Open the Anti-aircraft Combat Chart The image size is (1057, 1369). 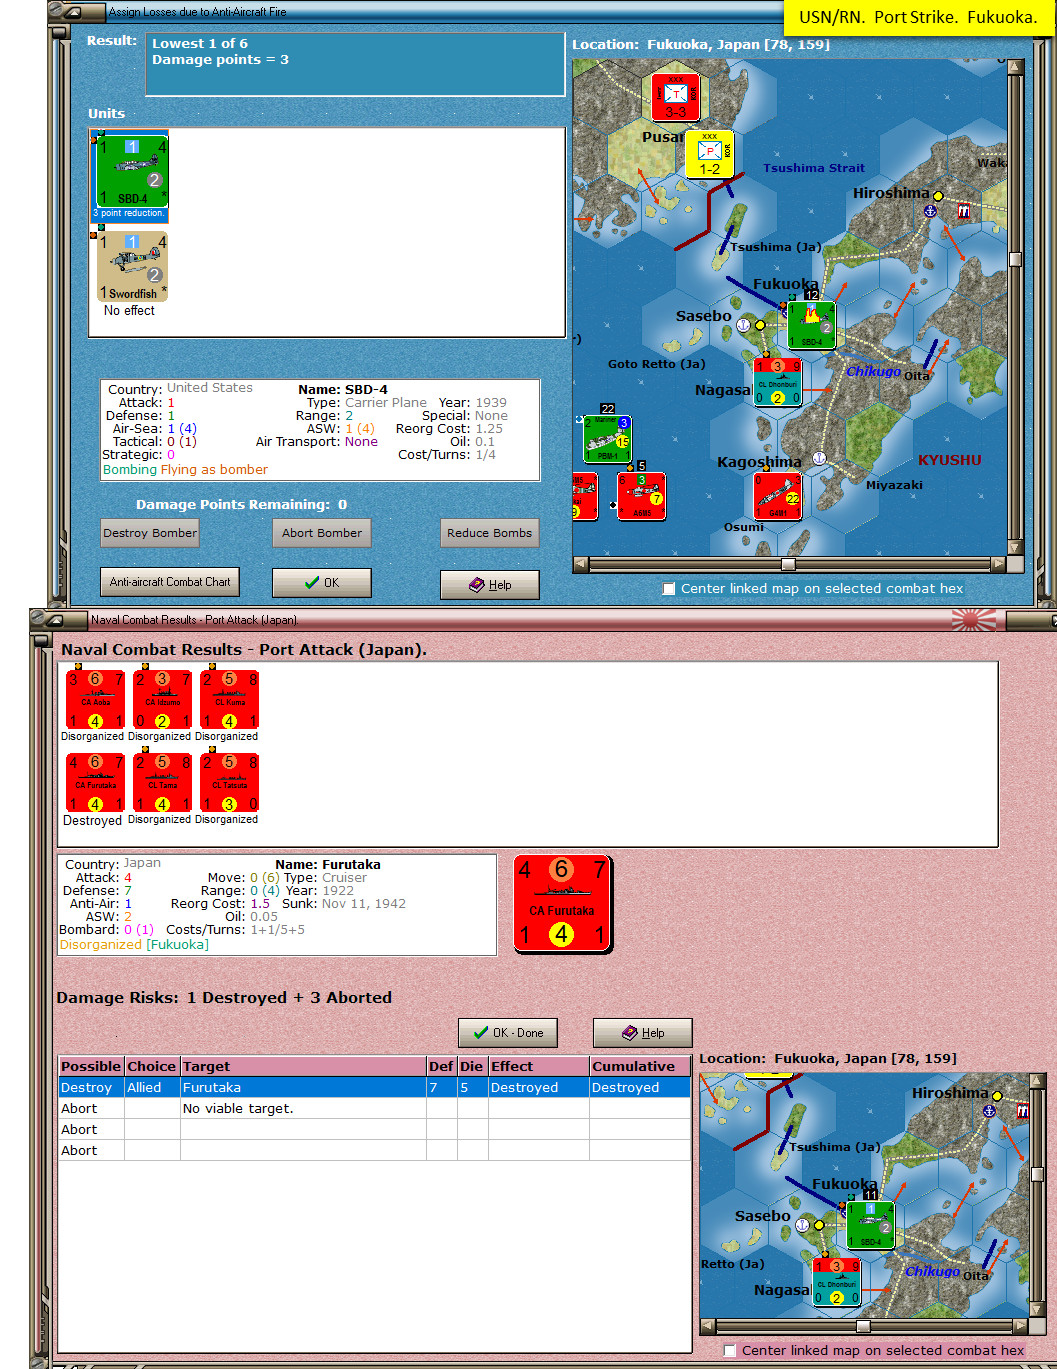[x=170, y=582]
